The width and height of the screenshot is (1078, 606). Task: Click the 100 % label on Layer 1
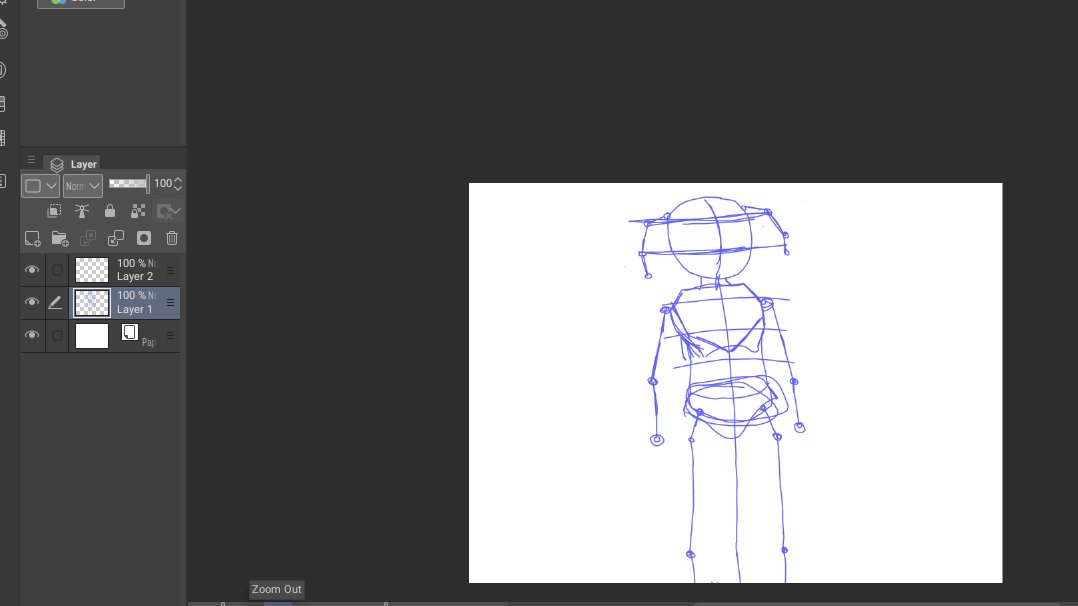131,296
